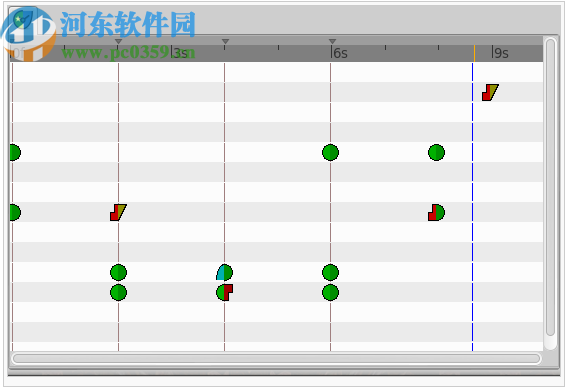Image resolution: width=574 pixels, height=387 pixels.
Task: Click the horizontal scrollbar below the timeline
Action: [276, 358]
